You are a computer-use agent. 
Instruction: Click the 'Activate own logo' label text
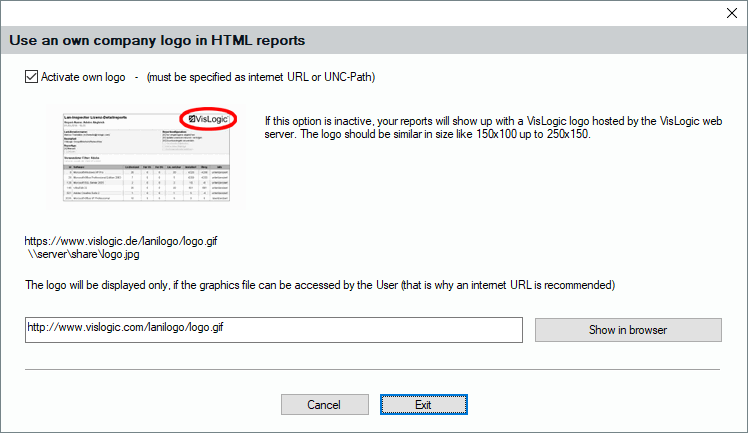point(83,76)
